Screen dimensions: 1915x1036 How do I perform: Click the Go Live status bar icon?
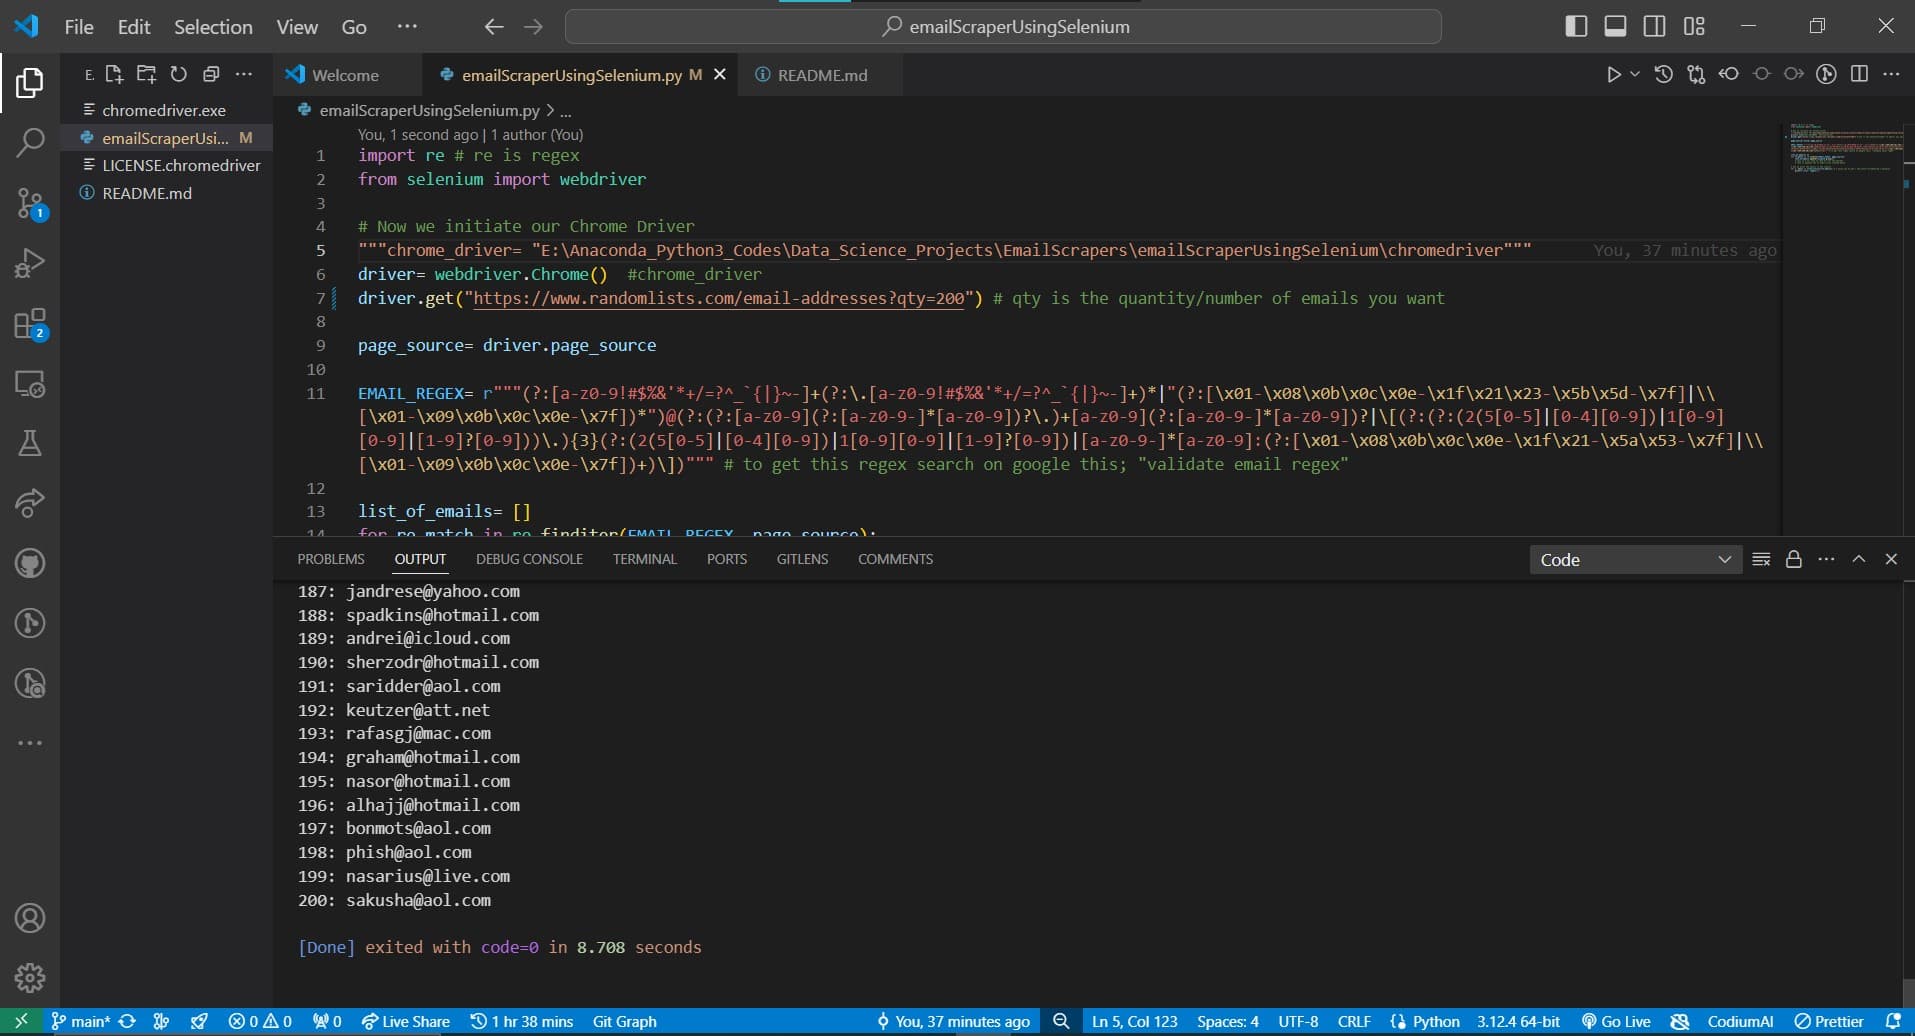click(1616, 1021)
